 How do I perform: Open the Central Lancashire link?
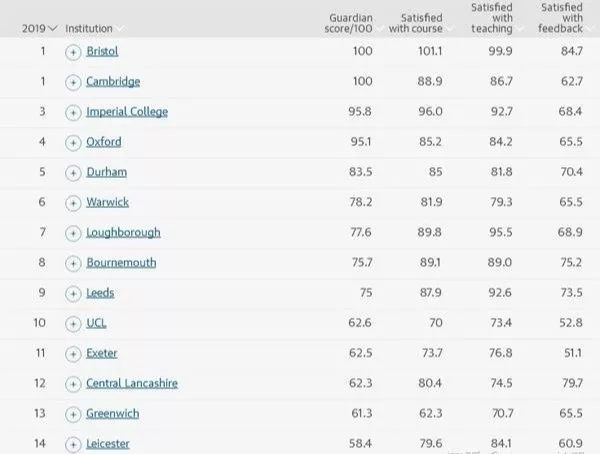pos(132,383)
